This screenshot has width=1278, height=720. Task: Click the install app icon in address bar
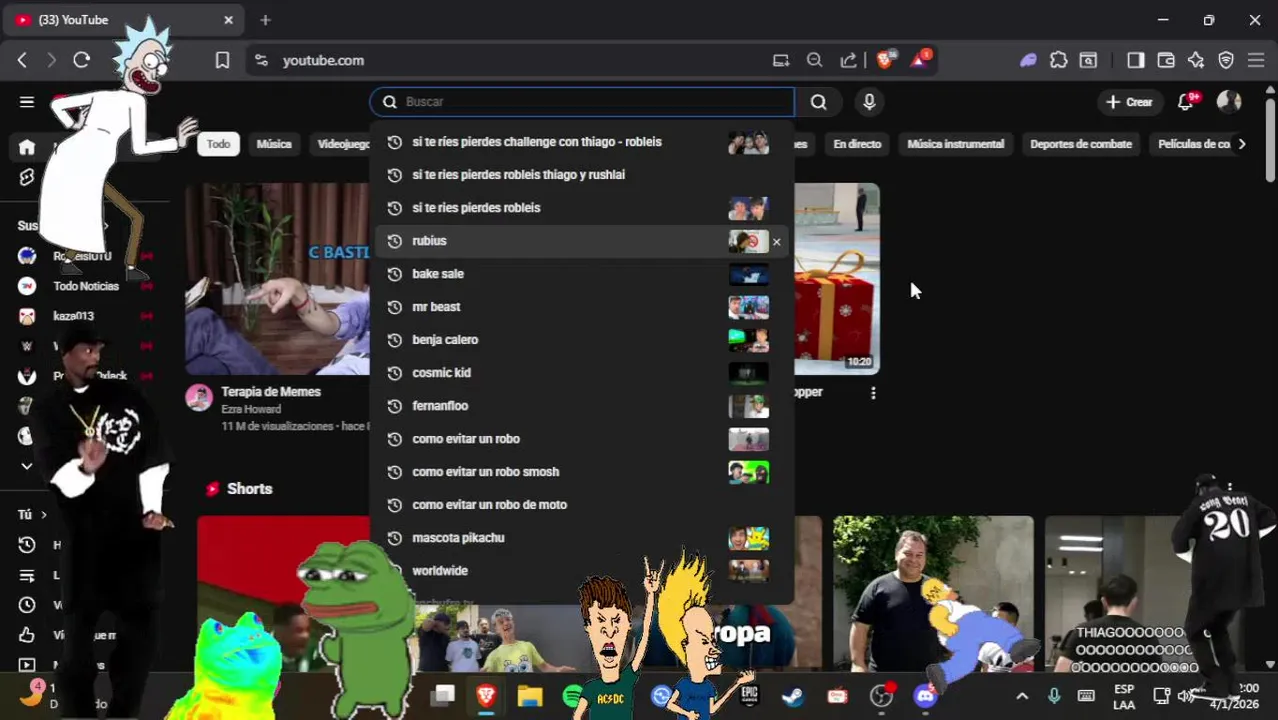tap(781, 60)
